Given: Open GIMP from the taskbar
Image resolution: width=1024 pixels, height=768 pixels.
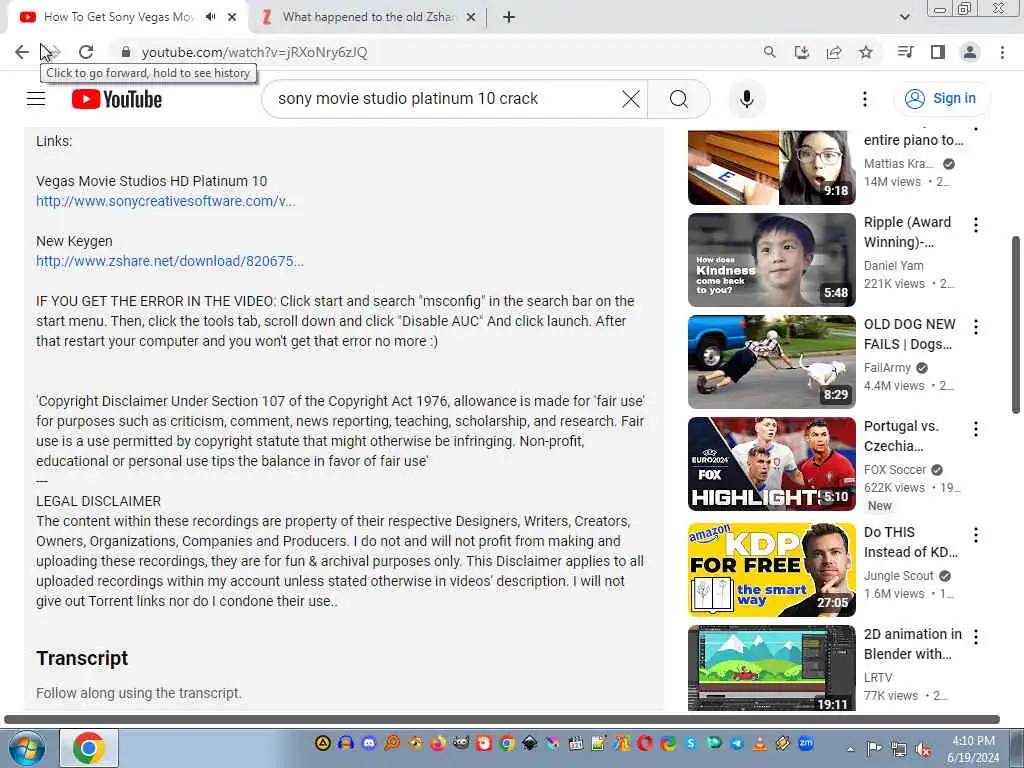Looking at the screenshot, I should [461, 743].
